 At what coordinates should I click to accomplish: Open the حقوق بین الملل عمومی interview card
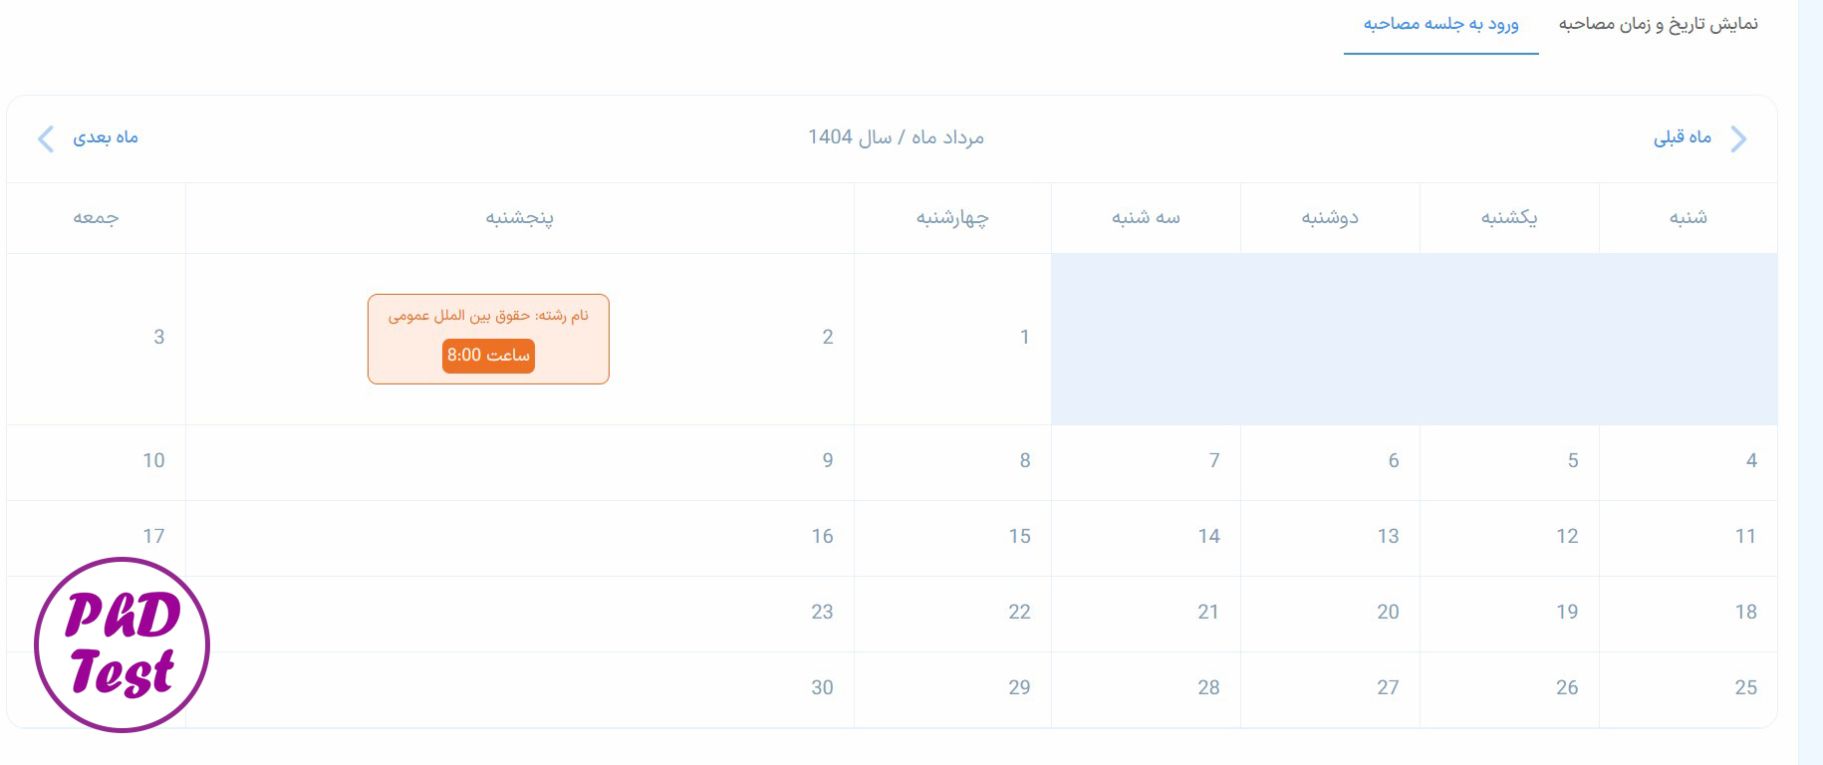click(488, 339)
